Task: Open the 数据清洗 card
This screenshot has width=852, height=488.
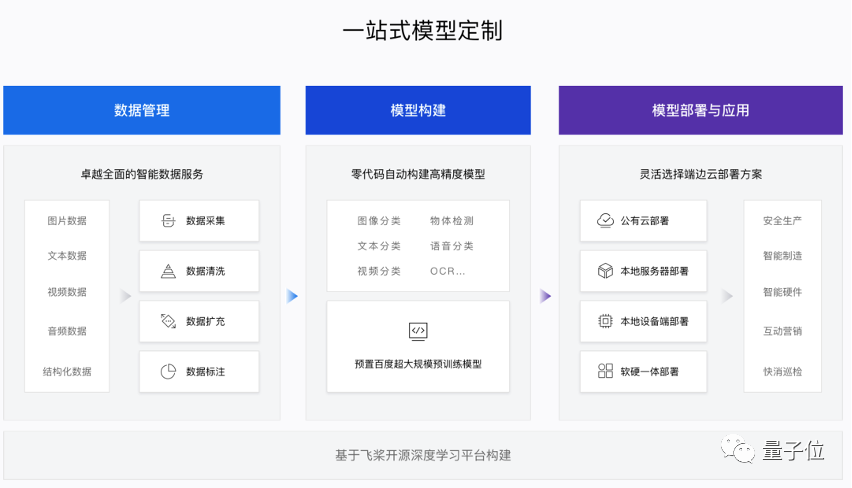Action: coord(199,271)
